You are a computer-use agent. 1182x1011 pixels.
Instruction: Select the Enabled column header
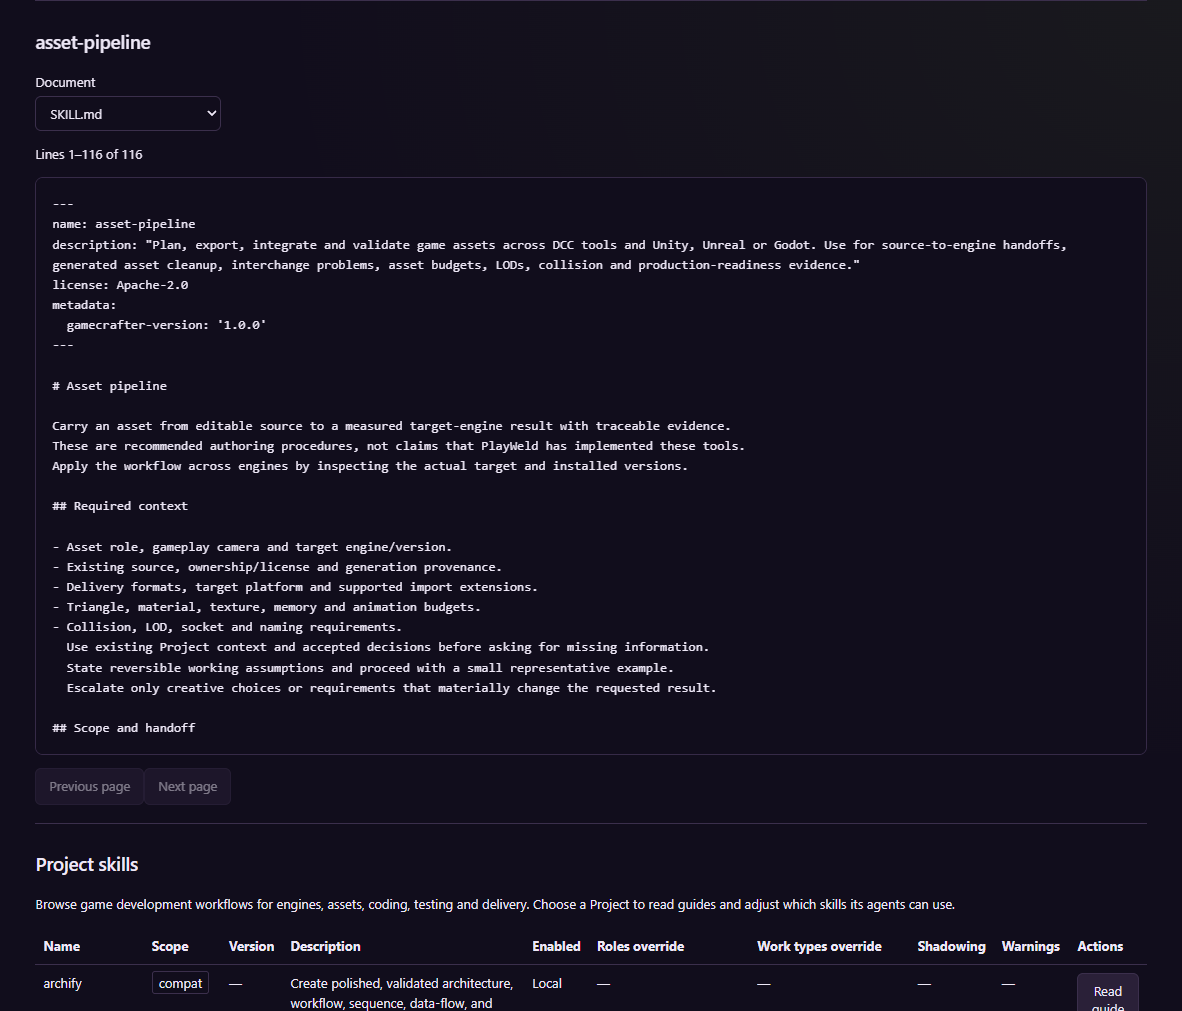(x=556, y=946)
